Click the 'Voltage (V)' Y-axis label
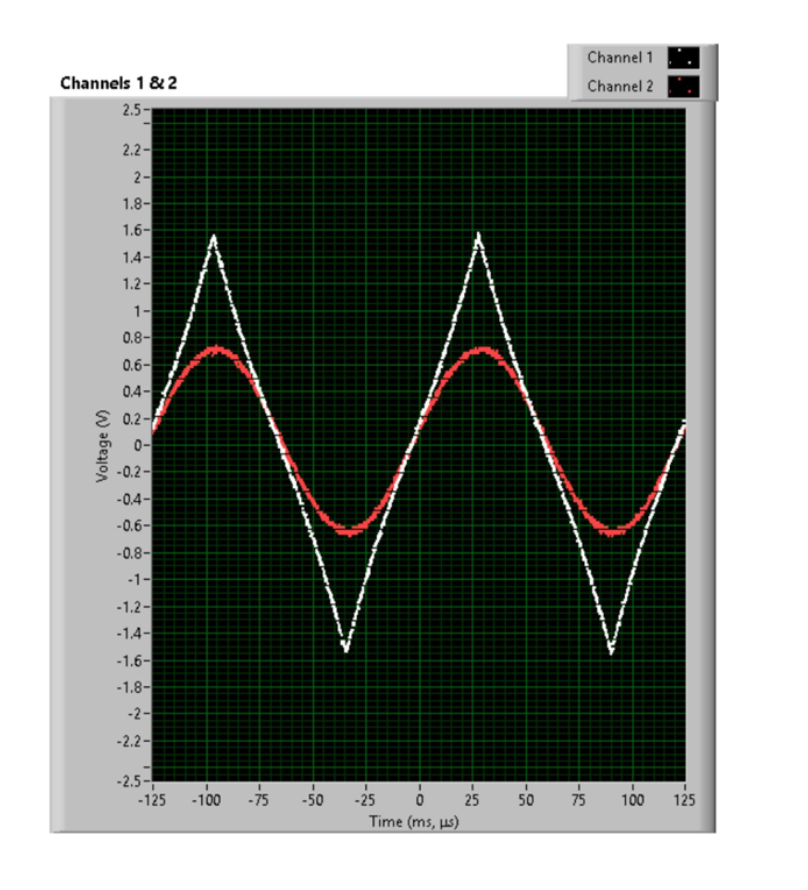The image size is (808, 890). coord(102,446)
